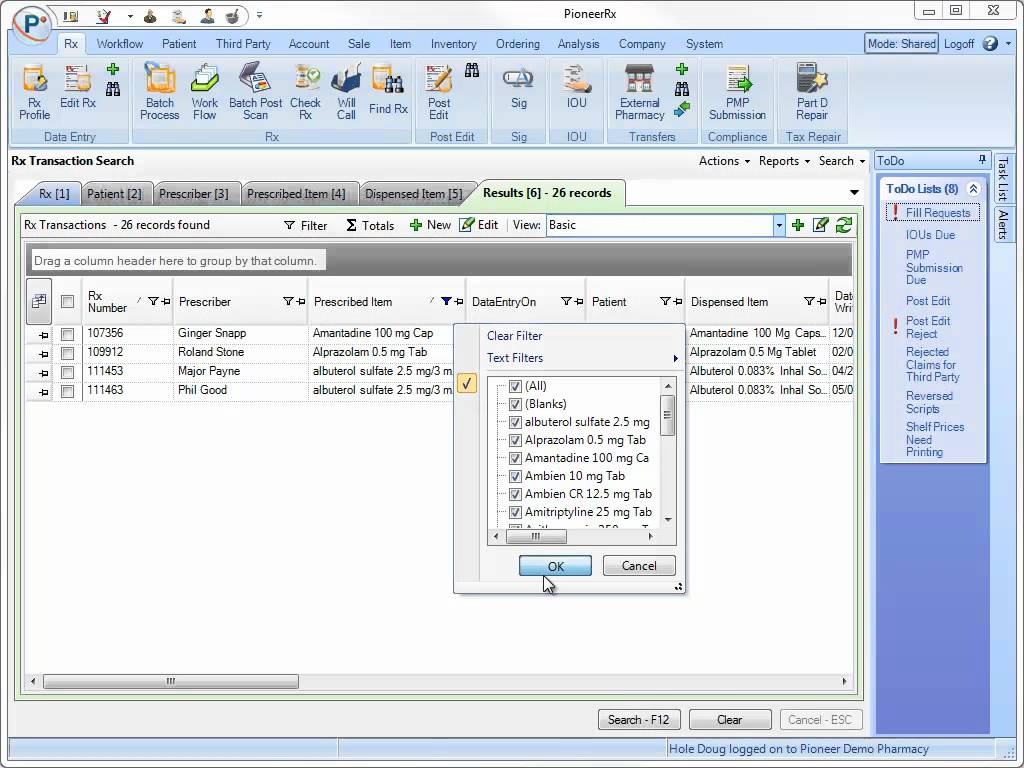Open the Fill Requests ToDo list

938,212
